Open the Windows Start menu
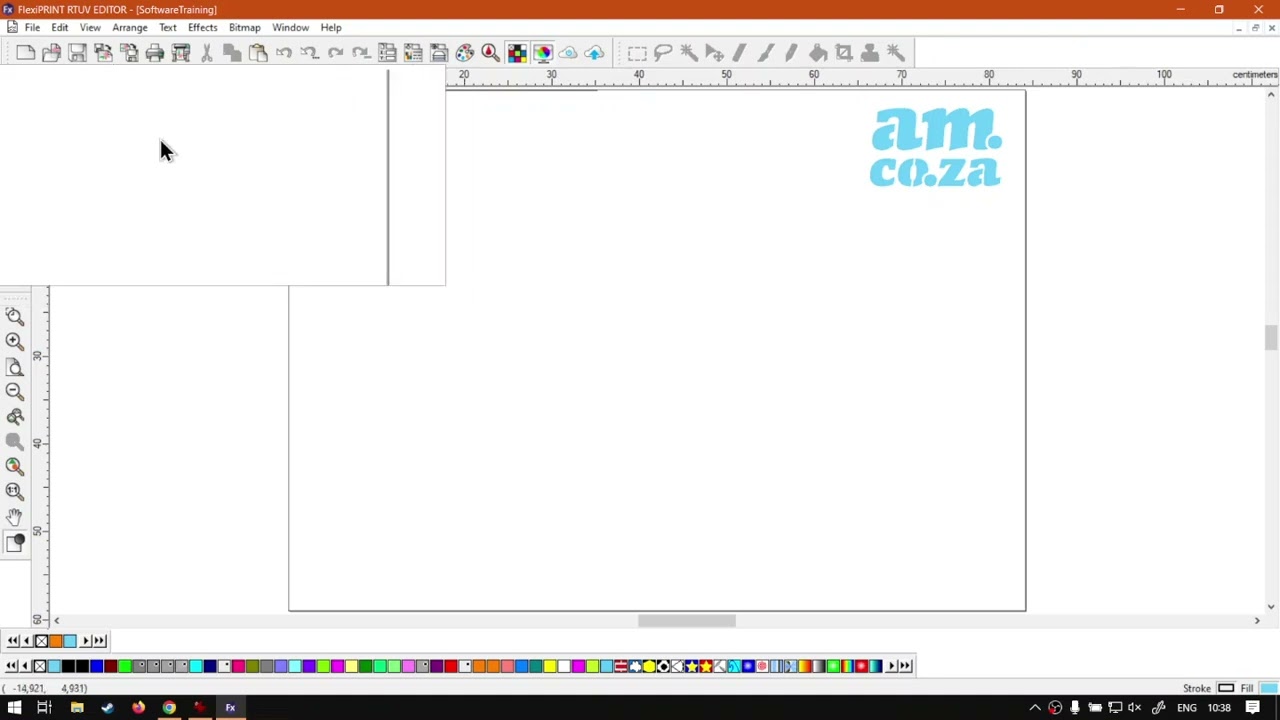Viewport: 1280px width, 720px height. pyautogui.click(x=14, y=708)
